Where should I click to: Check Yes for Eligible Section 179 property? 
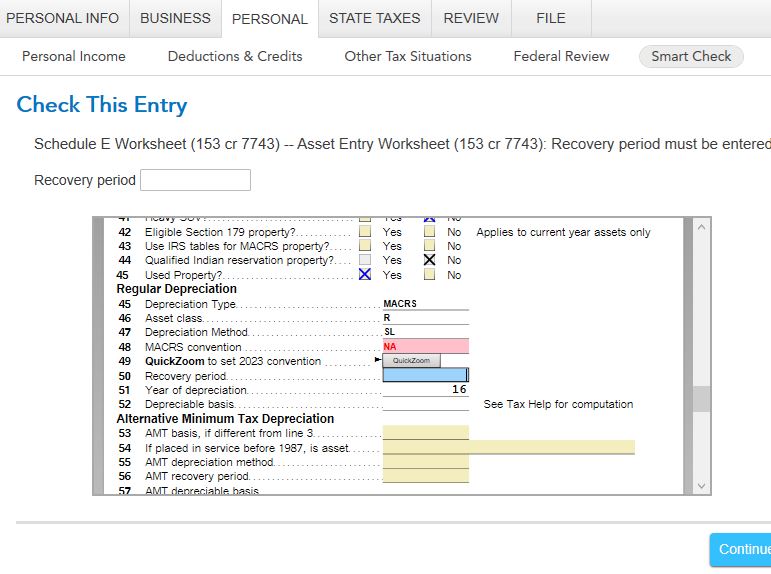pos(365,232)
